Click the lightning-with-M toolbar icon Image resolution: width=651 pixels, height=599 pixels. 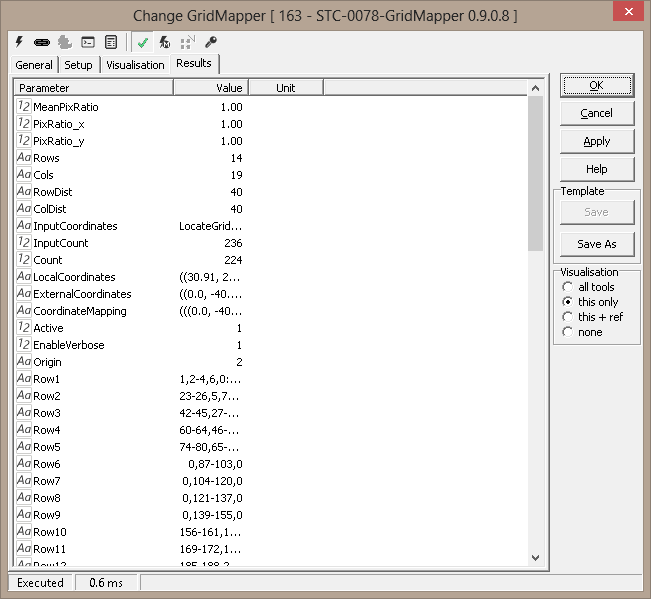click(165, 42)
